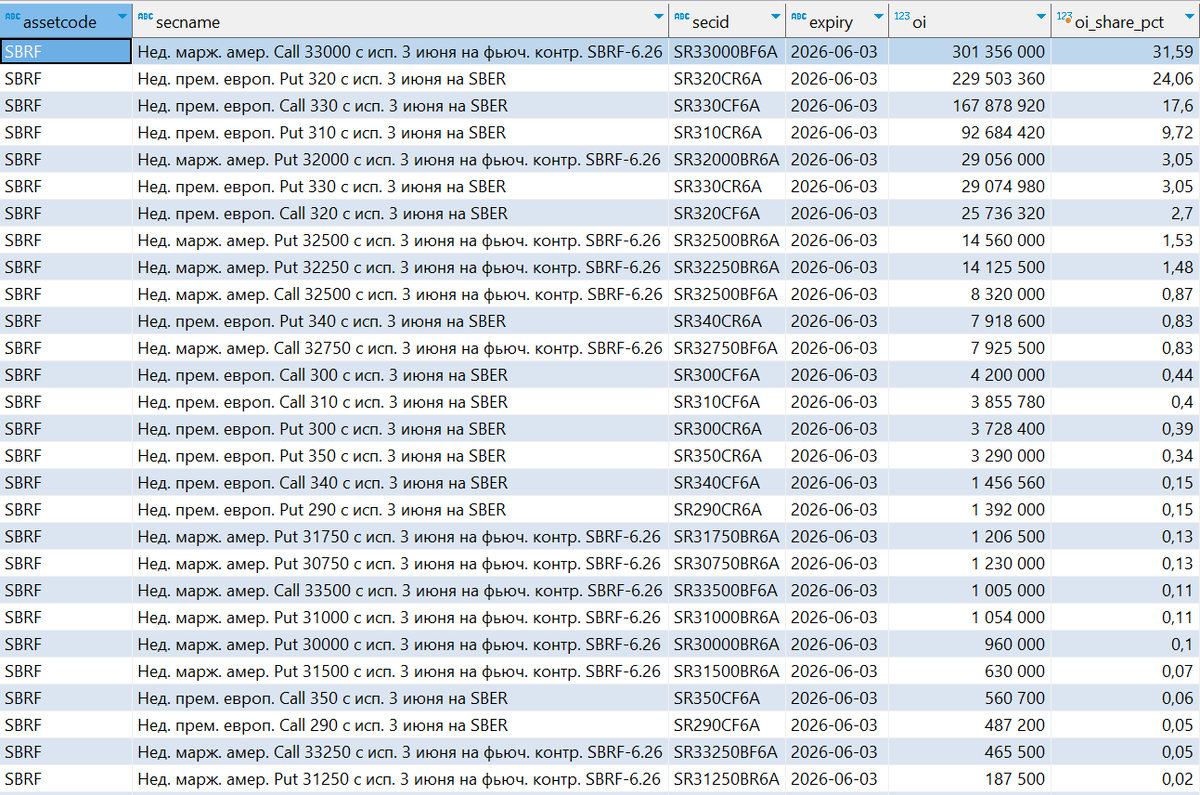Click the oi value 29 056 000
The width and height of the screenshot is (1200, 795).
[1003, 159]
